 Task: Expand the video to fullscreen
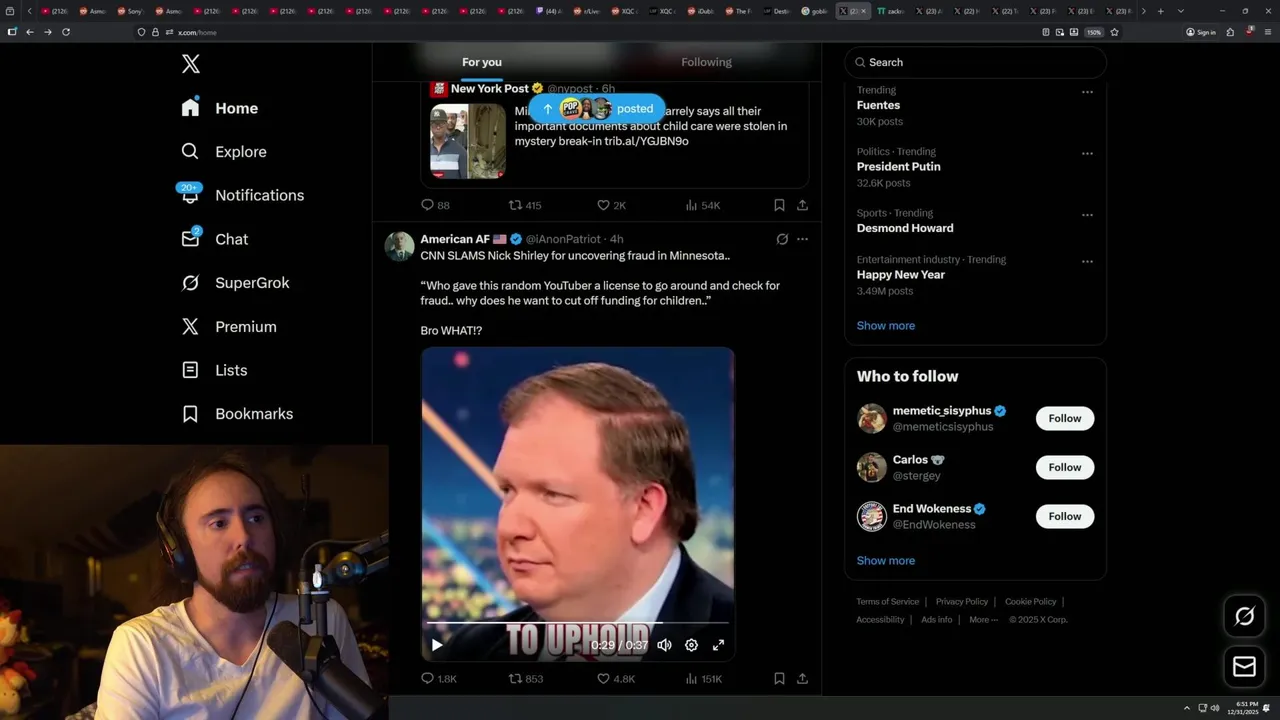pyautogui.click(x=718, y=645)
